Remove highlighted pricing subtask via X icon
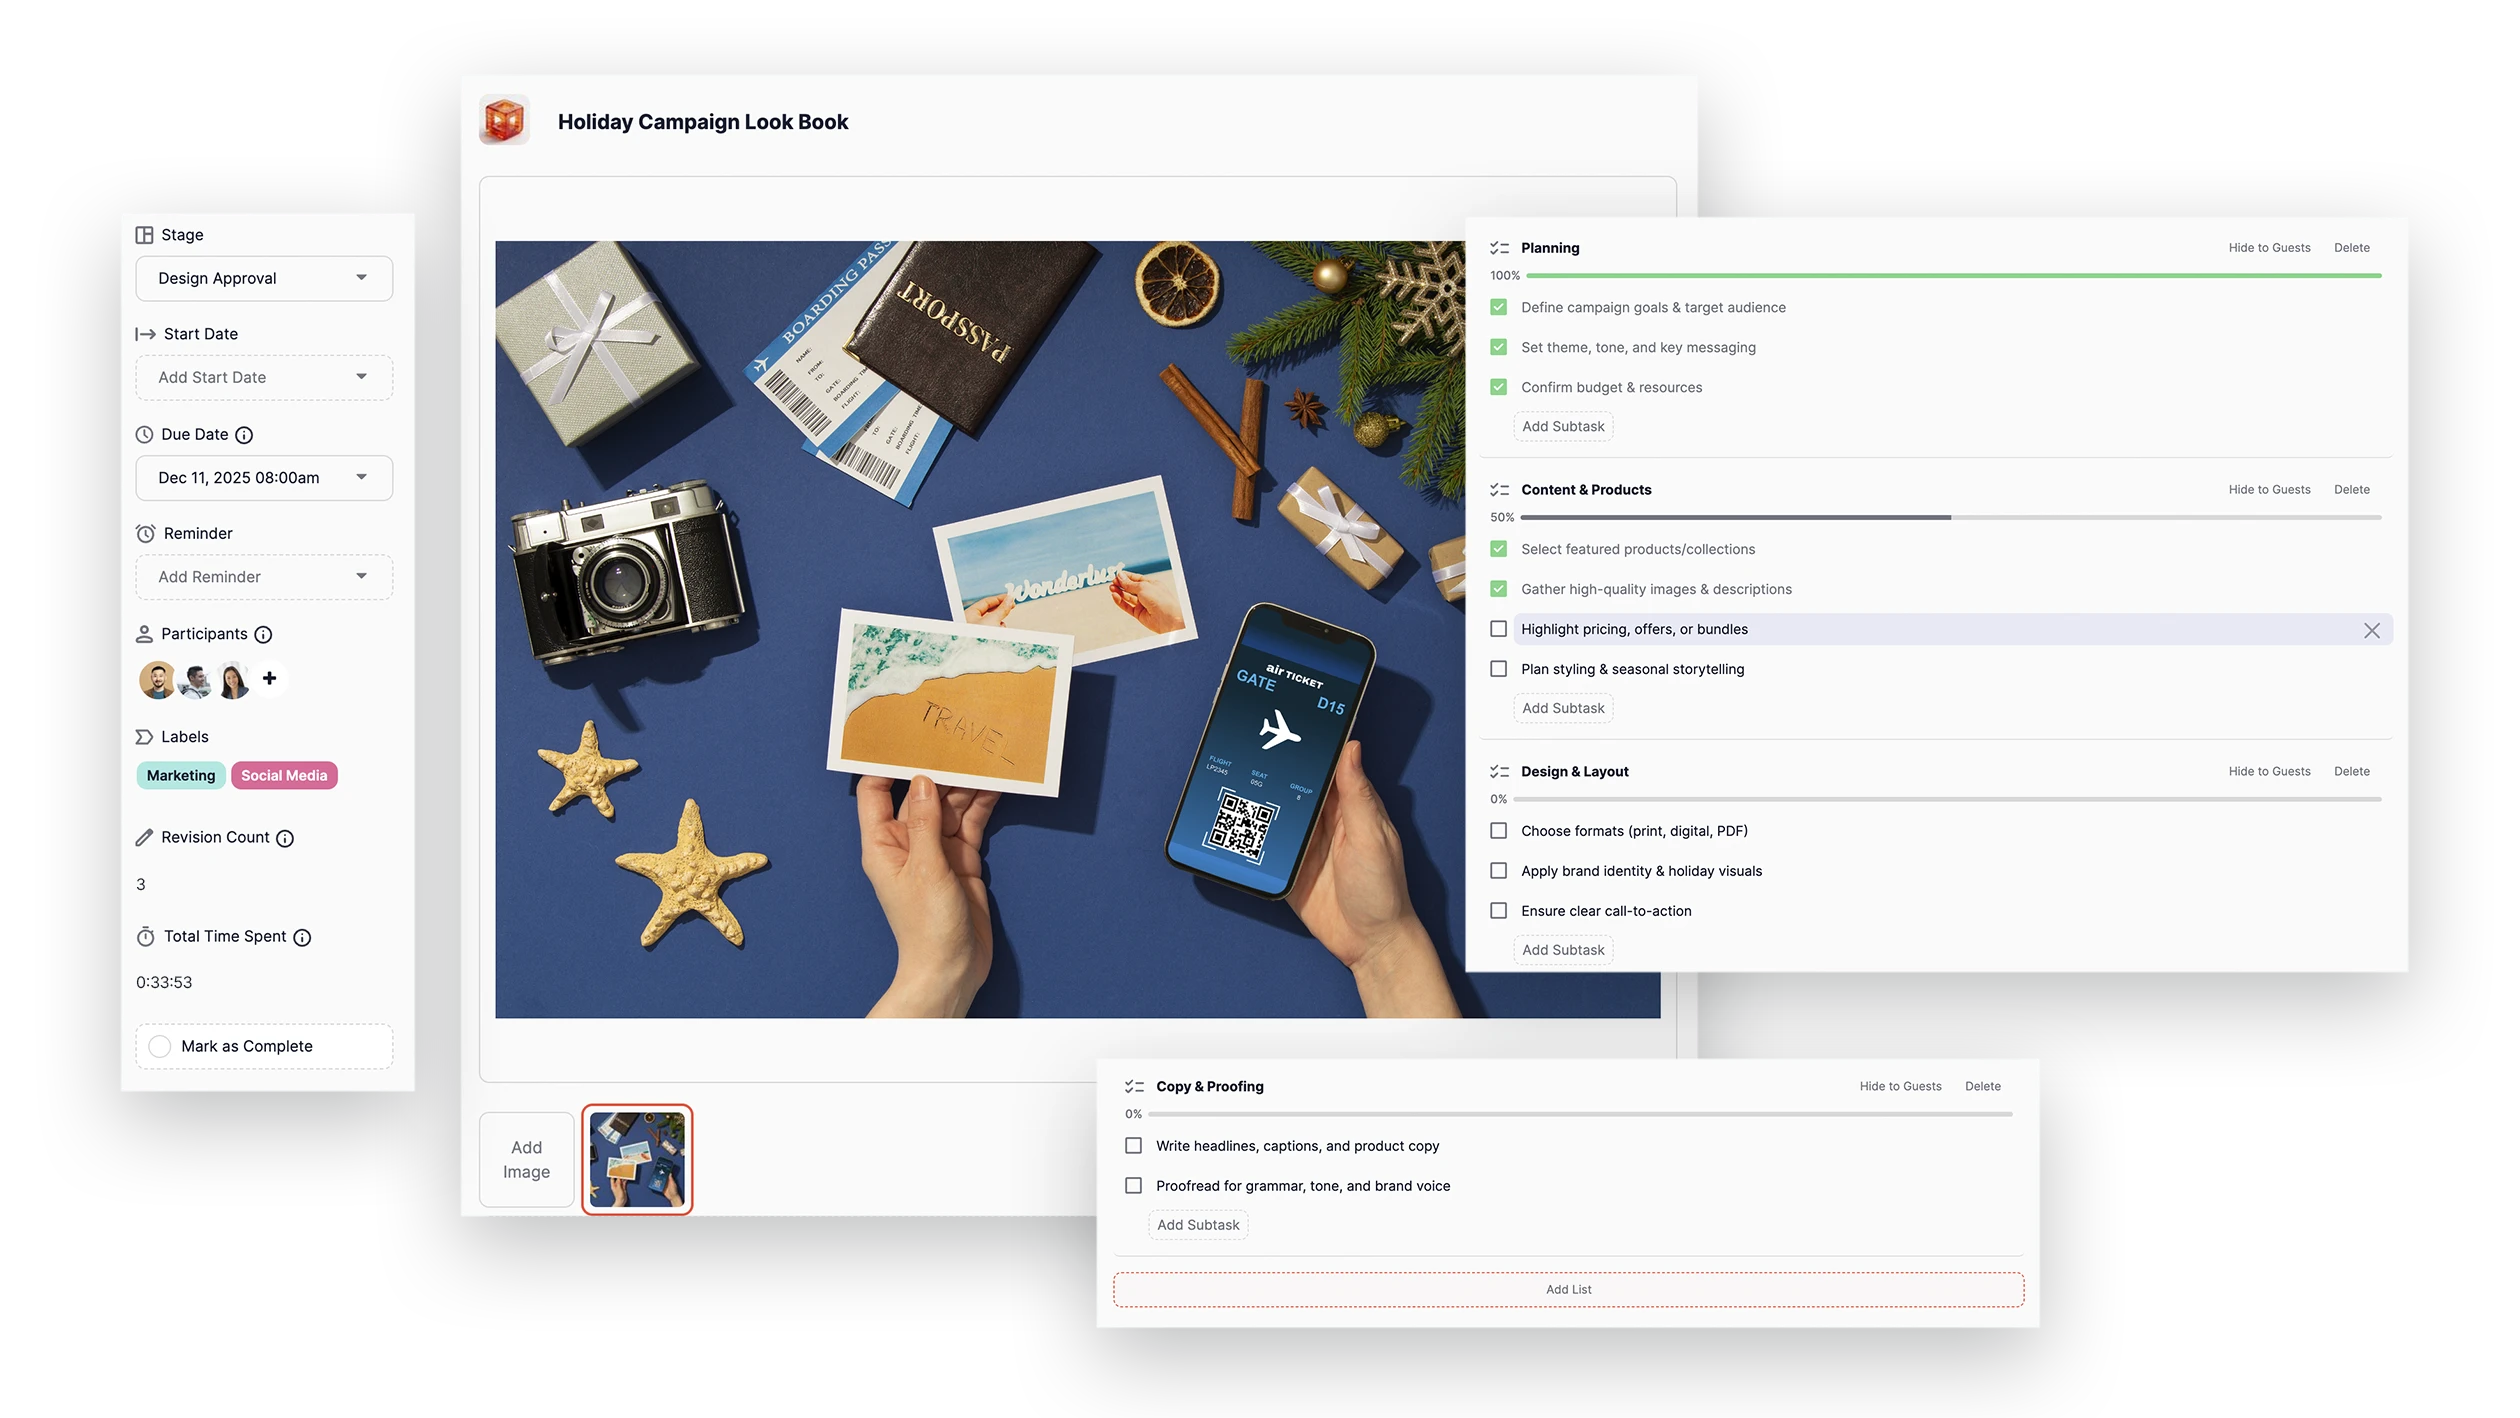 pos(2371,630)
